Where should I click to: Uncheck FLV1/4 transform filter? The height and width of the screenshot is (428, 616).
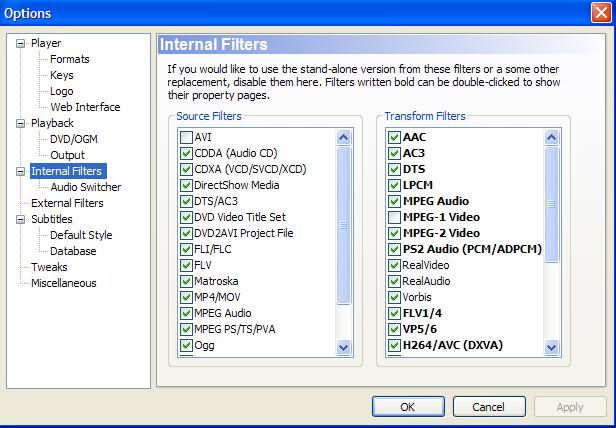pos(394,313)
